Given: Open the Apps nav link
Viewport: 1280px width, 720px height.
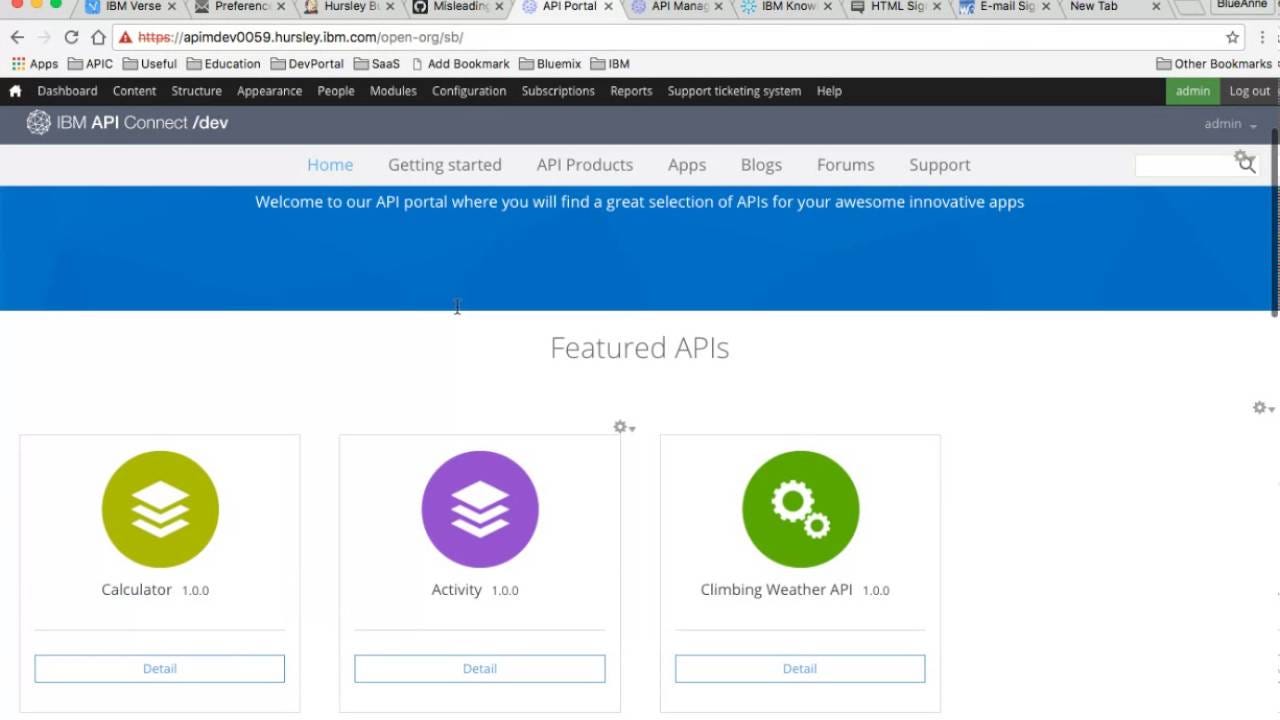Looking at the screenshot, I should [687, 165].
